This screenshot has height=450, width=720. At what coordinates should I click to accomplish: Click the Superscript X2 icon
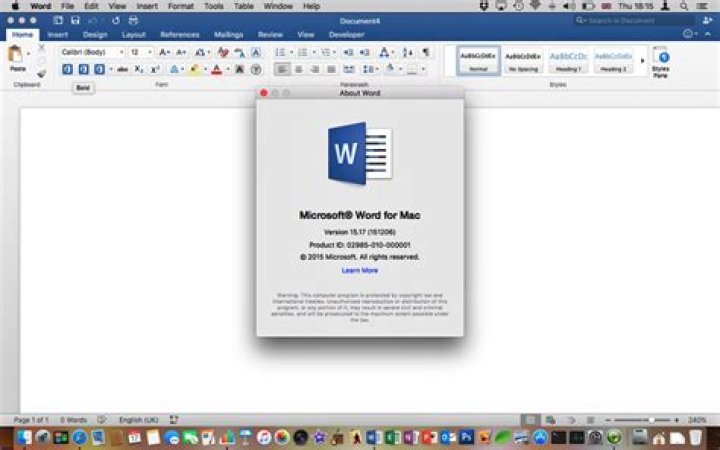155,69
